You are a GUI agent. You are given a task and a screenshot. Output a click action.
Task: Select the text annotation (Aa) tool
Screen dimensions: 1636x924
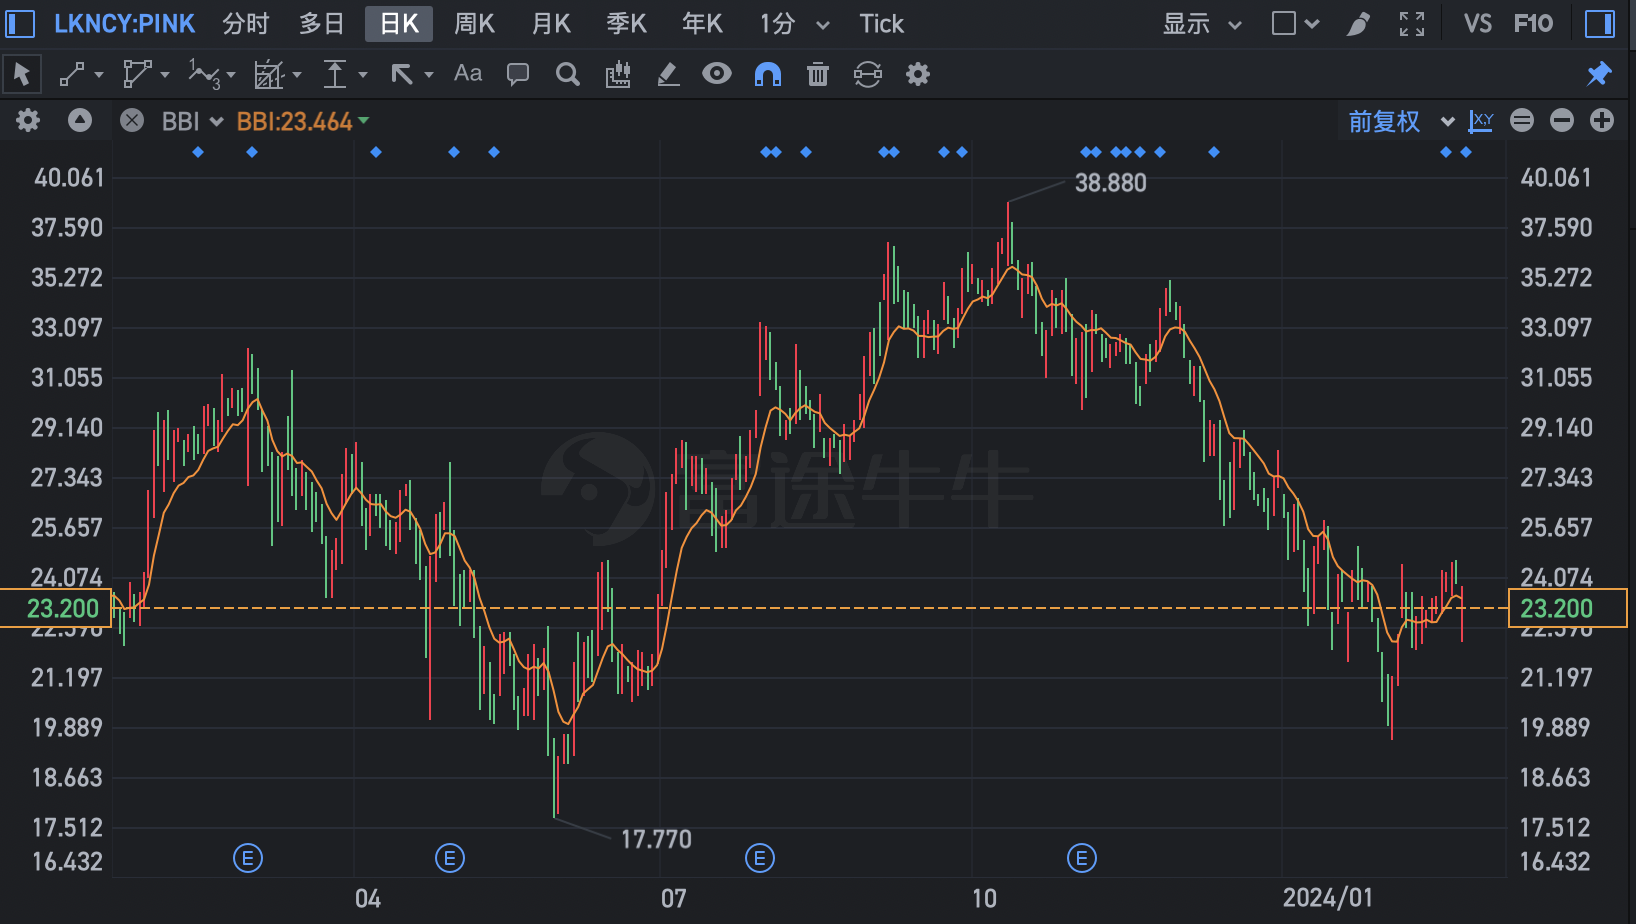468,74
